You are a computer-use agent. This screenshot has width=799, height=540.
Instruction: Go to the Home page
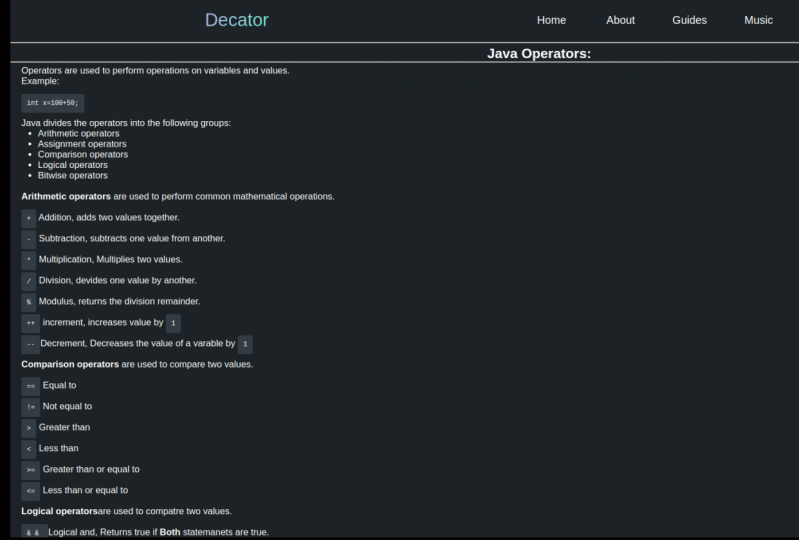click(551, 20)
